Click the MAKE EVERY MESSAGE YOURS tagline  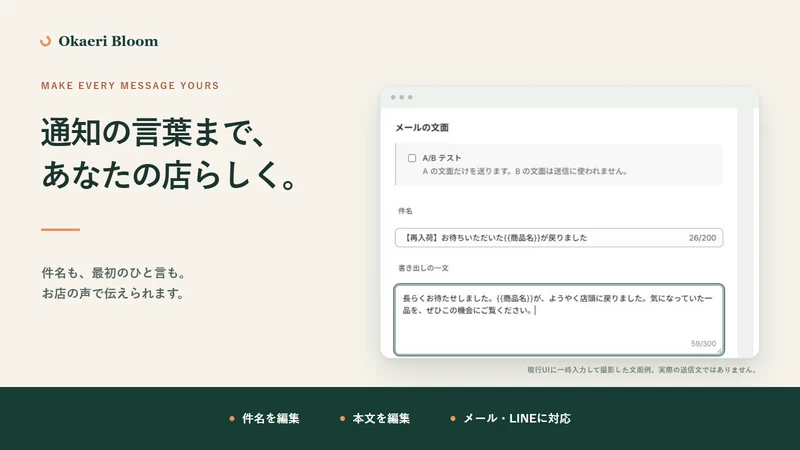(130, 86)
